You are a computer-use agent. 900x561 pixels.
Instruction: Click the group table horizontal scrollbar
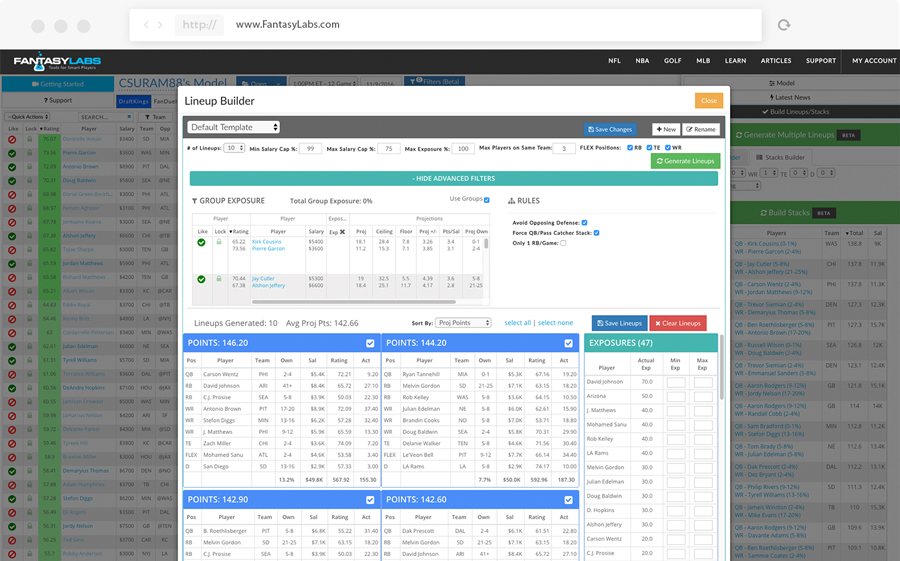[354, 301]
